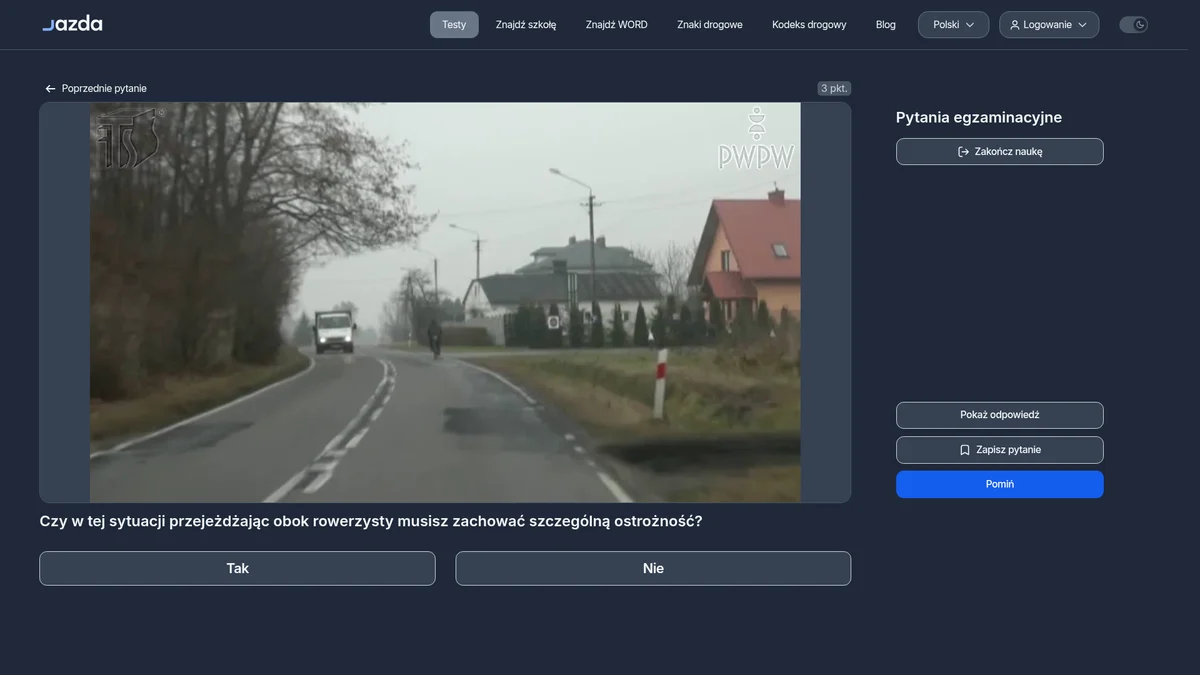Click the question video image

(445, 302)
